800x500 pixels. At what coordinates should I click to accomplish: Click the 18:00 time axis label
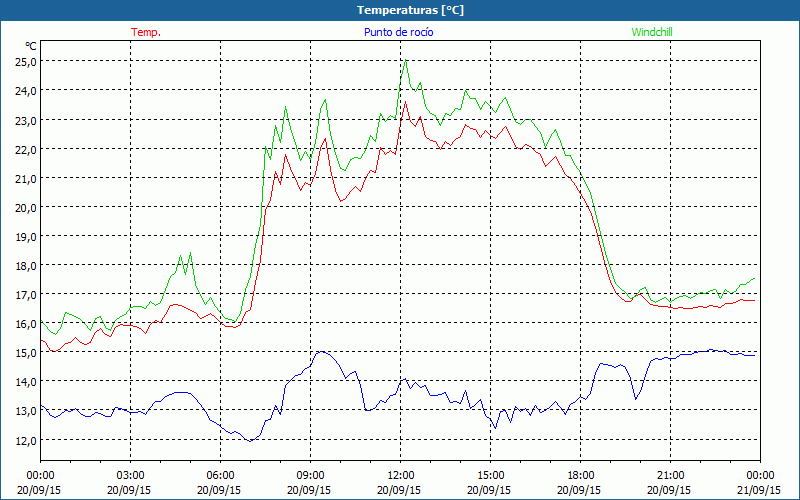coord(580,476)
